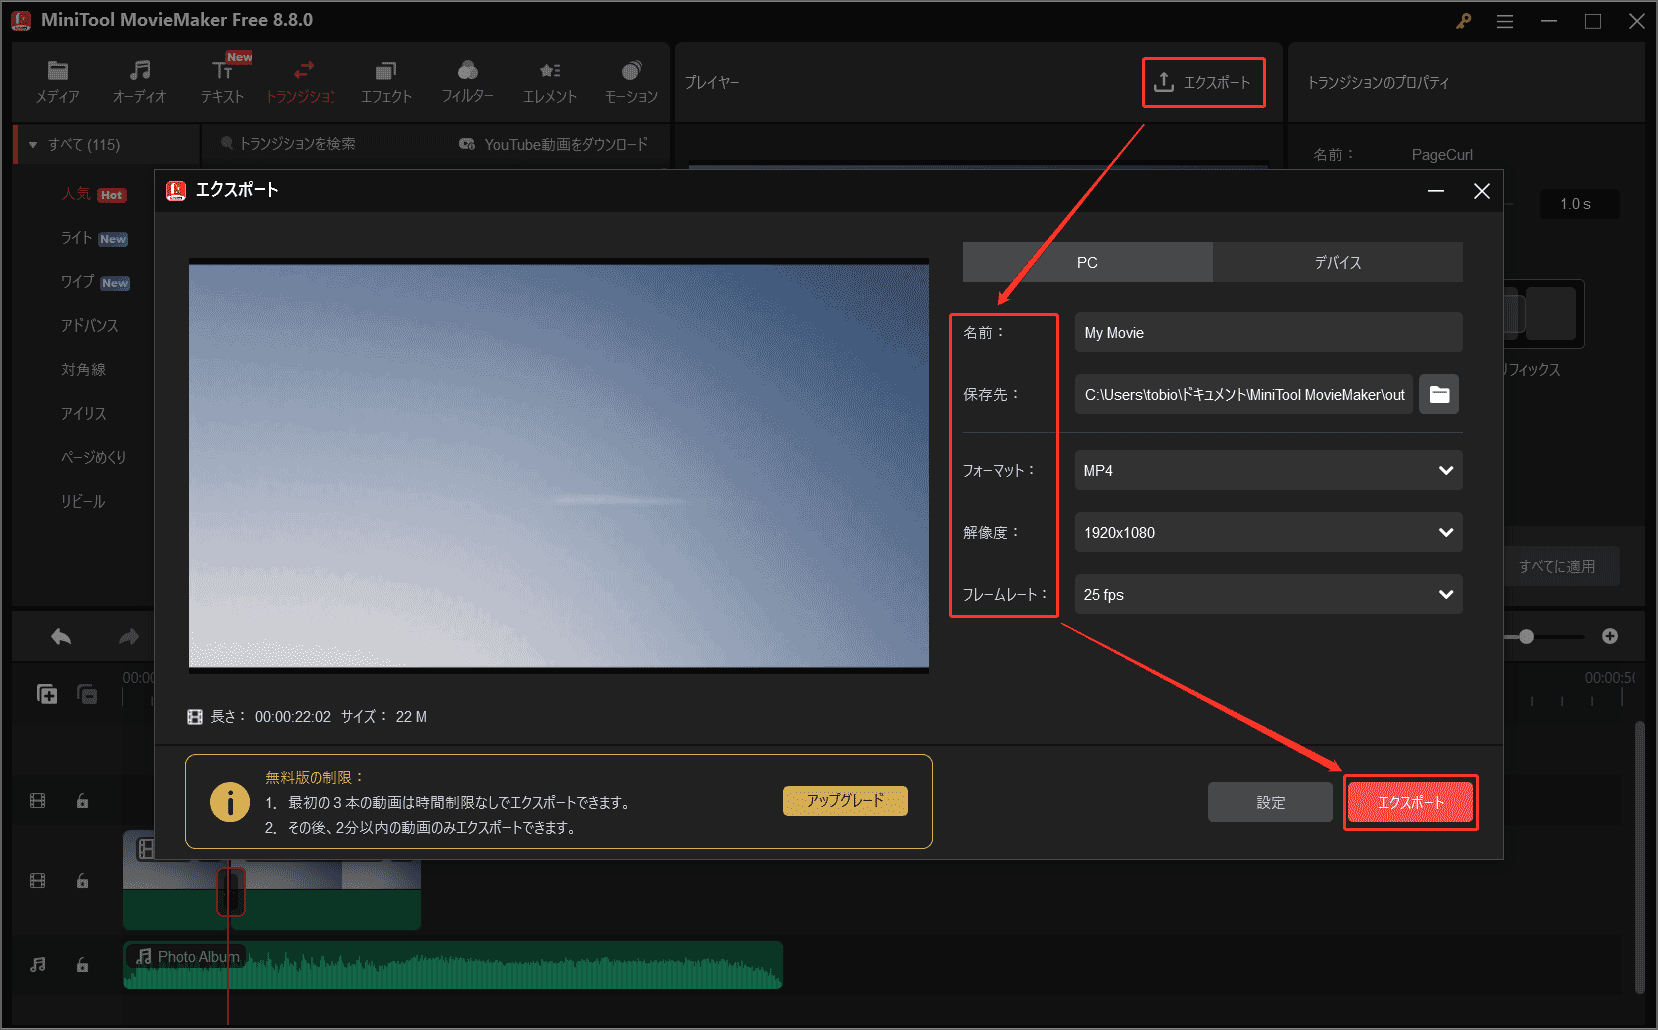Open the Media (メディア) tab
The width and height of the screenshot is (1658, 1030).
tap(57, 82)
